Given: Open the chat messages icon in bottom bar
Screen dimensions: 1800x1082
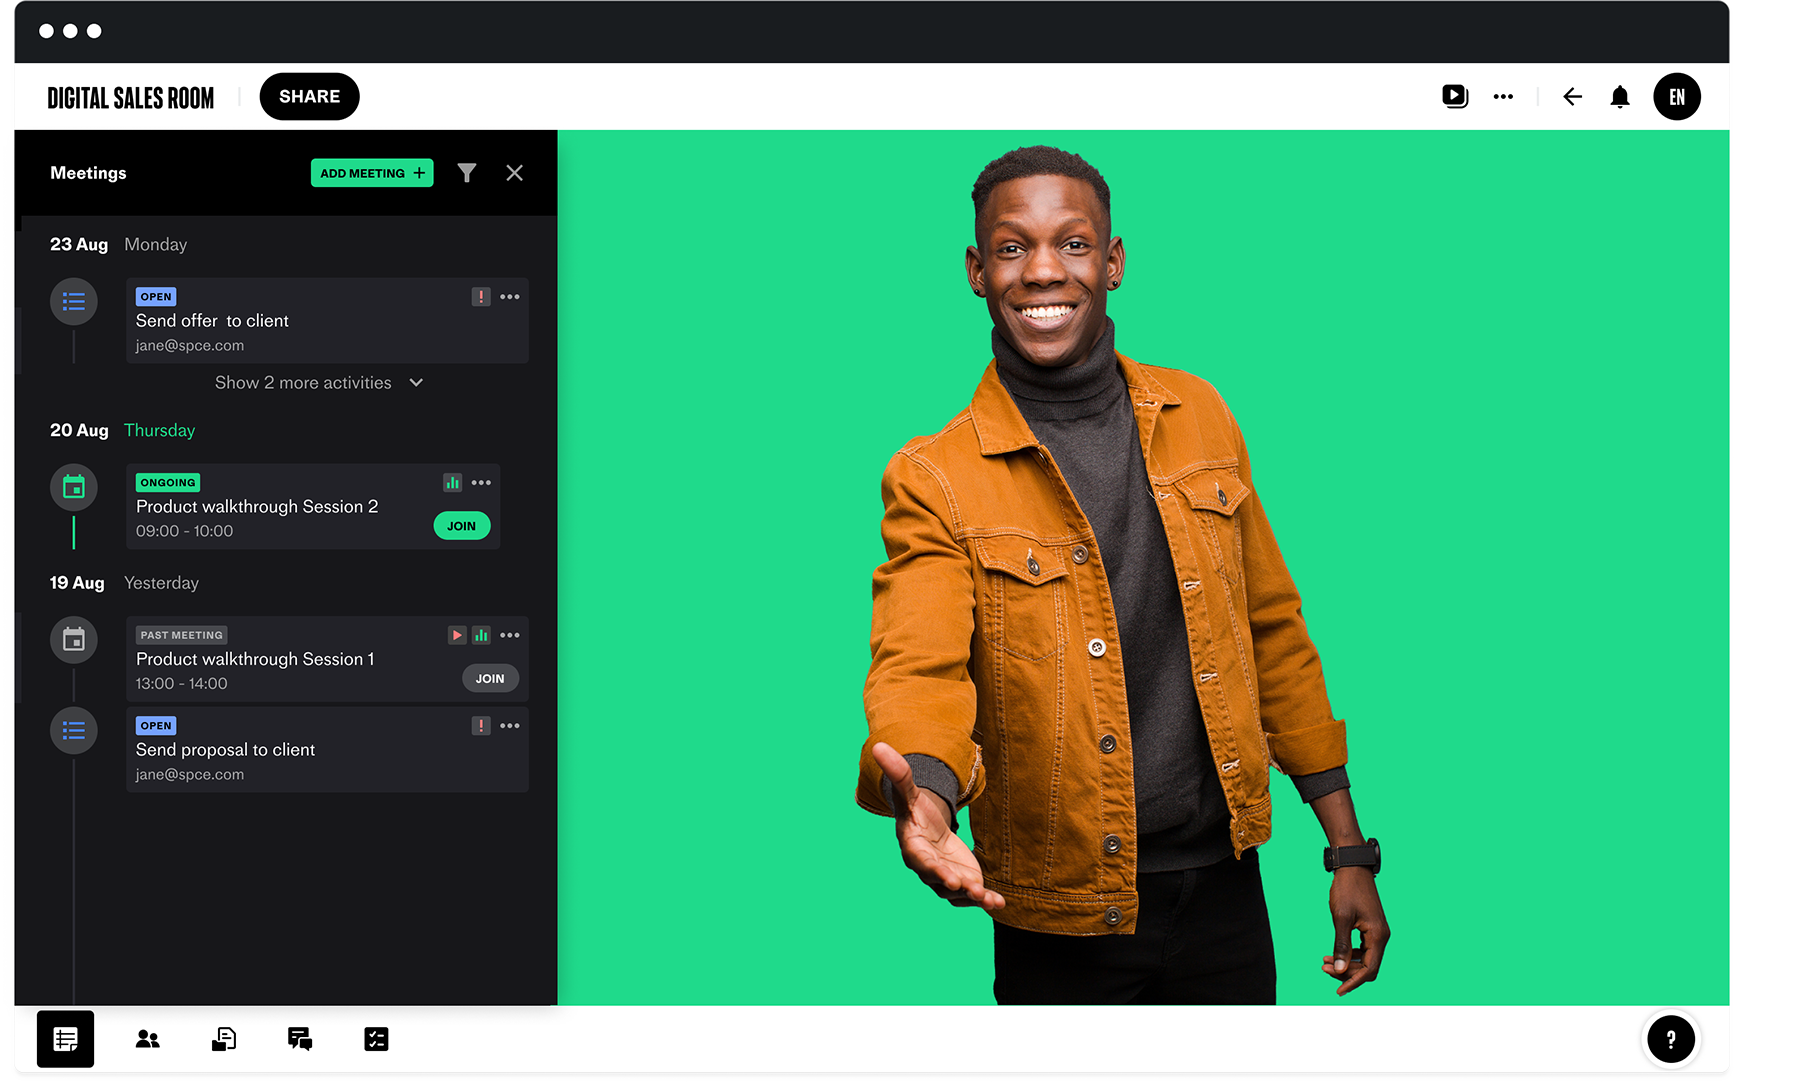Looking at the screenshot, I should tap(300, 1039).
